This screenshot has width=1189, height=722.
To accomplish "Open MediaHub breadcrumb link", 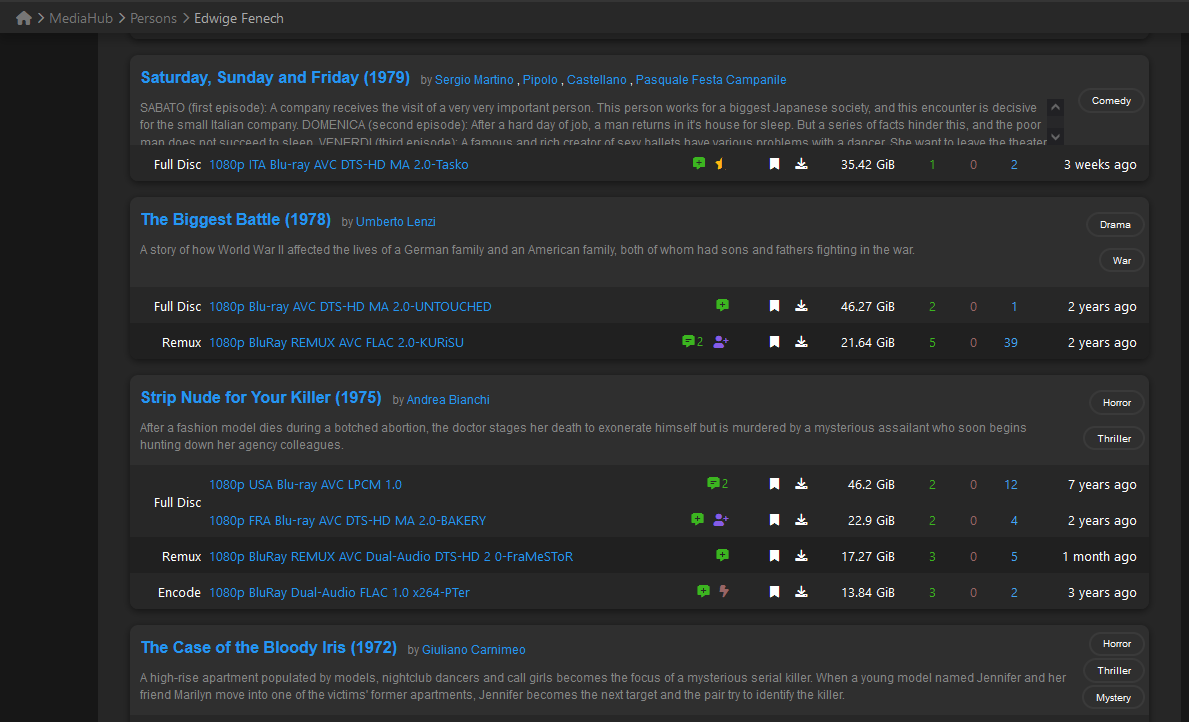I will tap(80, 18).
